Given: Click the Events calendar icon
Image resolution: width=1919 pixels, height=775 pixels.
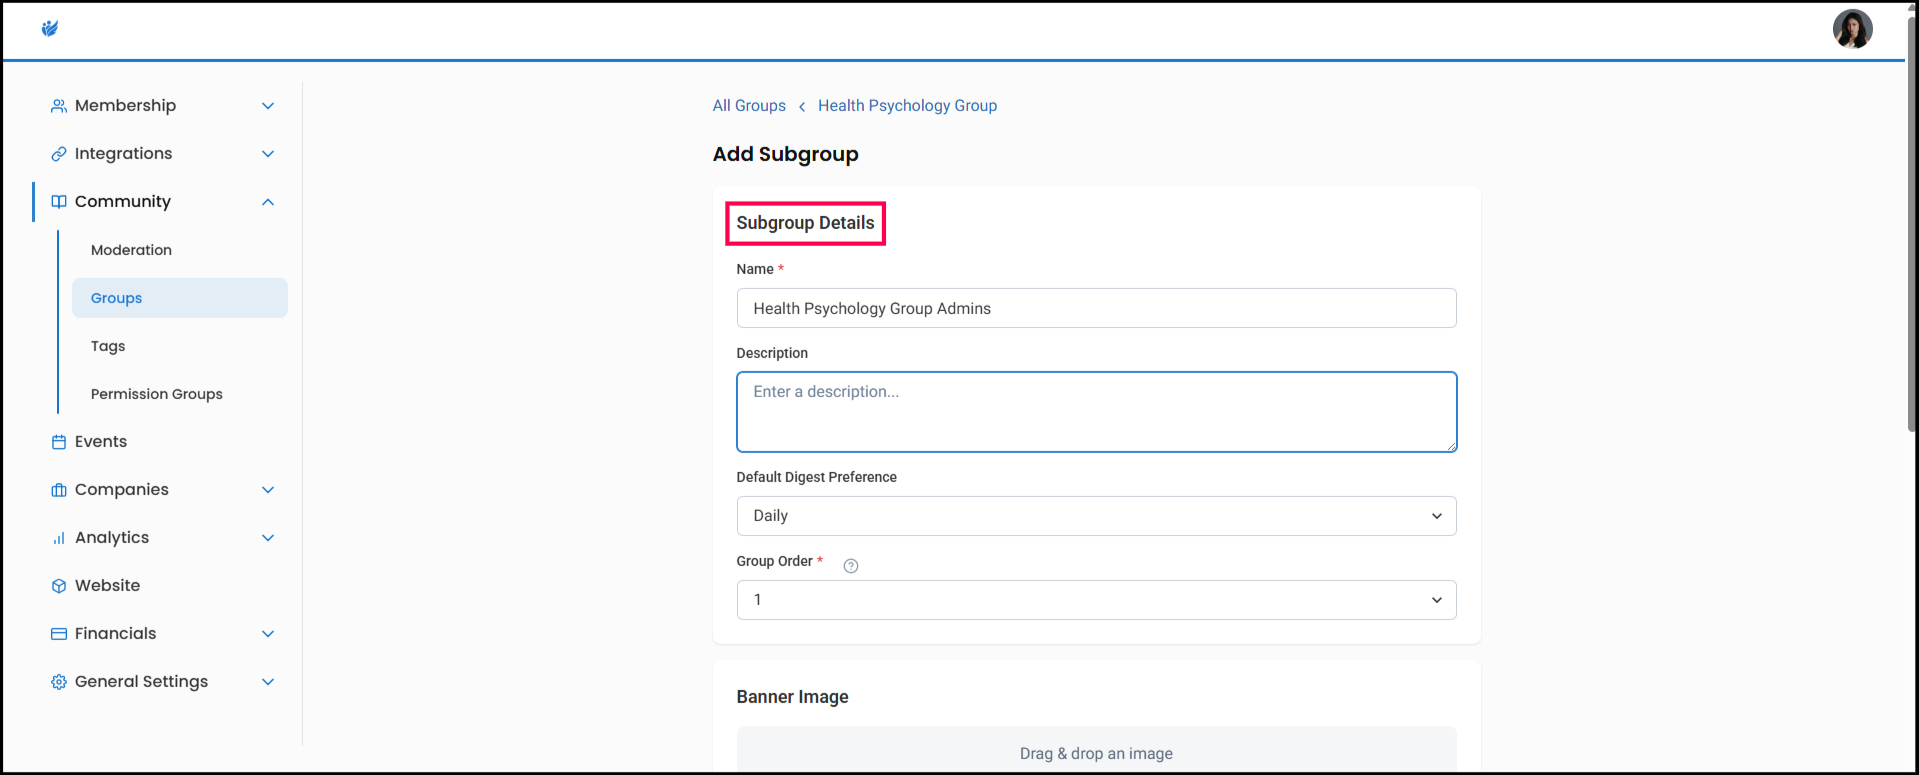Looking at the screenshot, I should click(x=59, y=442).
